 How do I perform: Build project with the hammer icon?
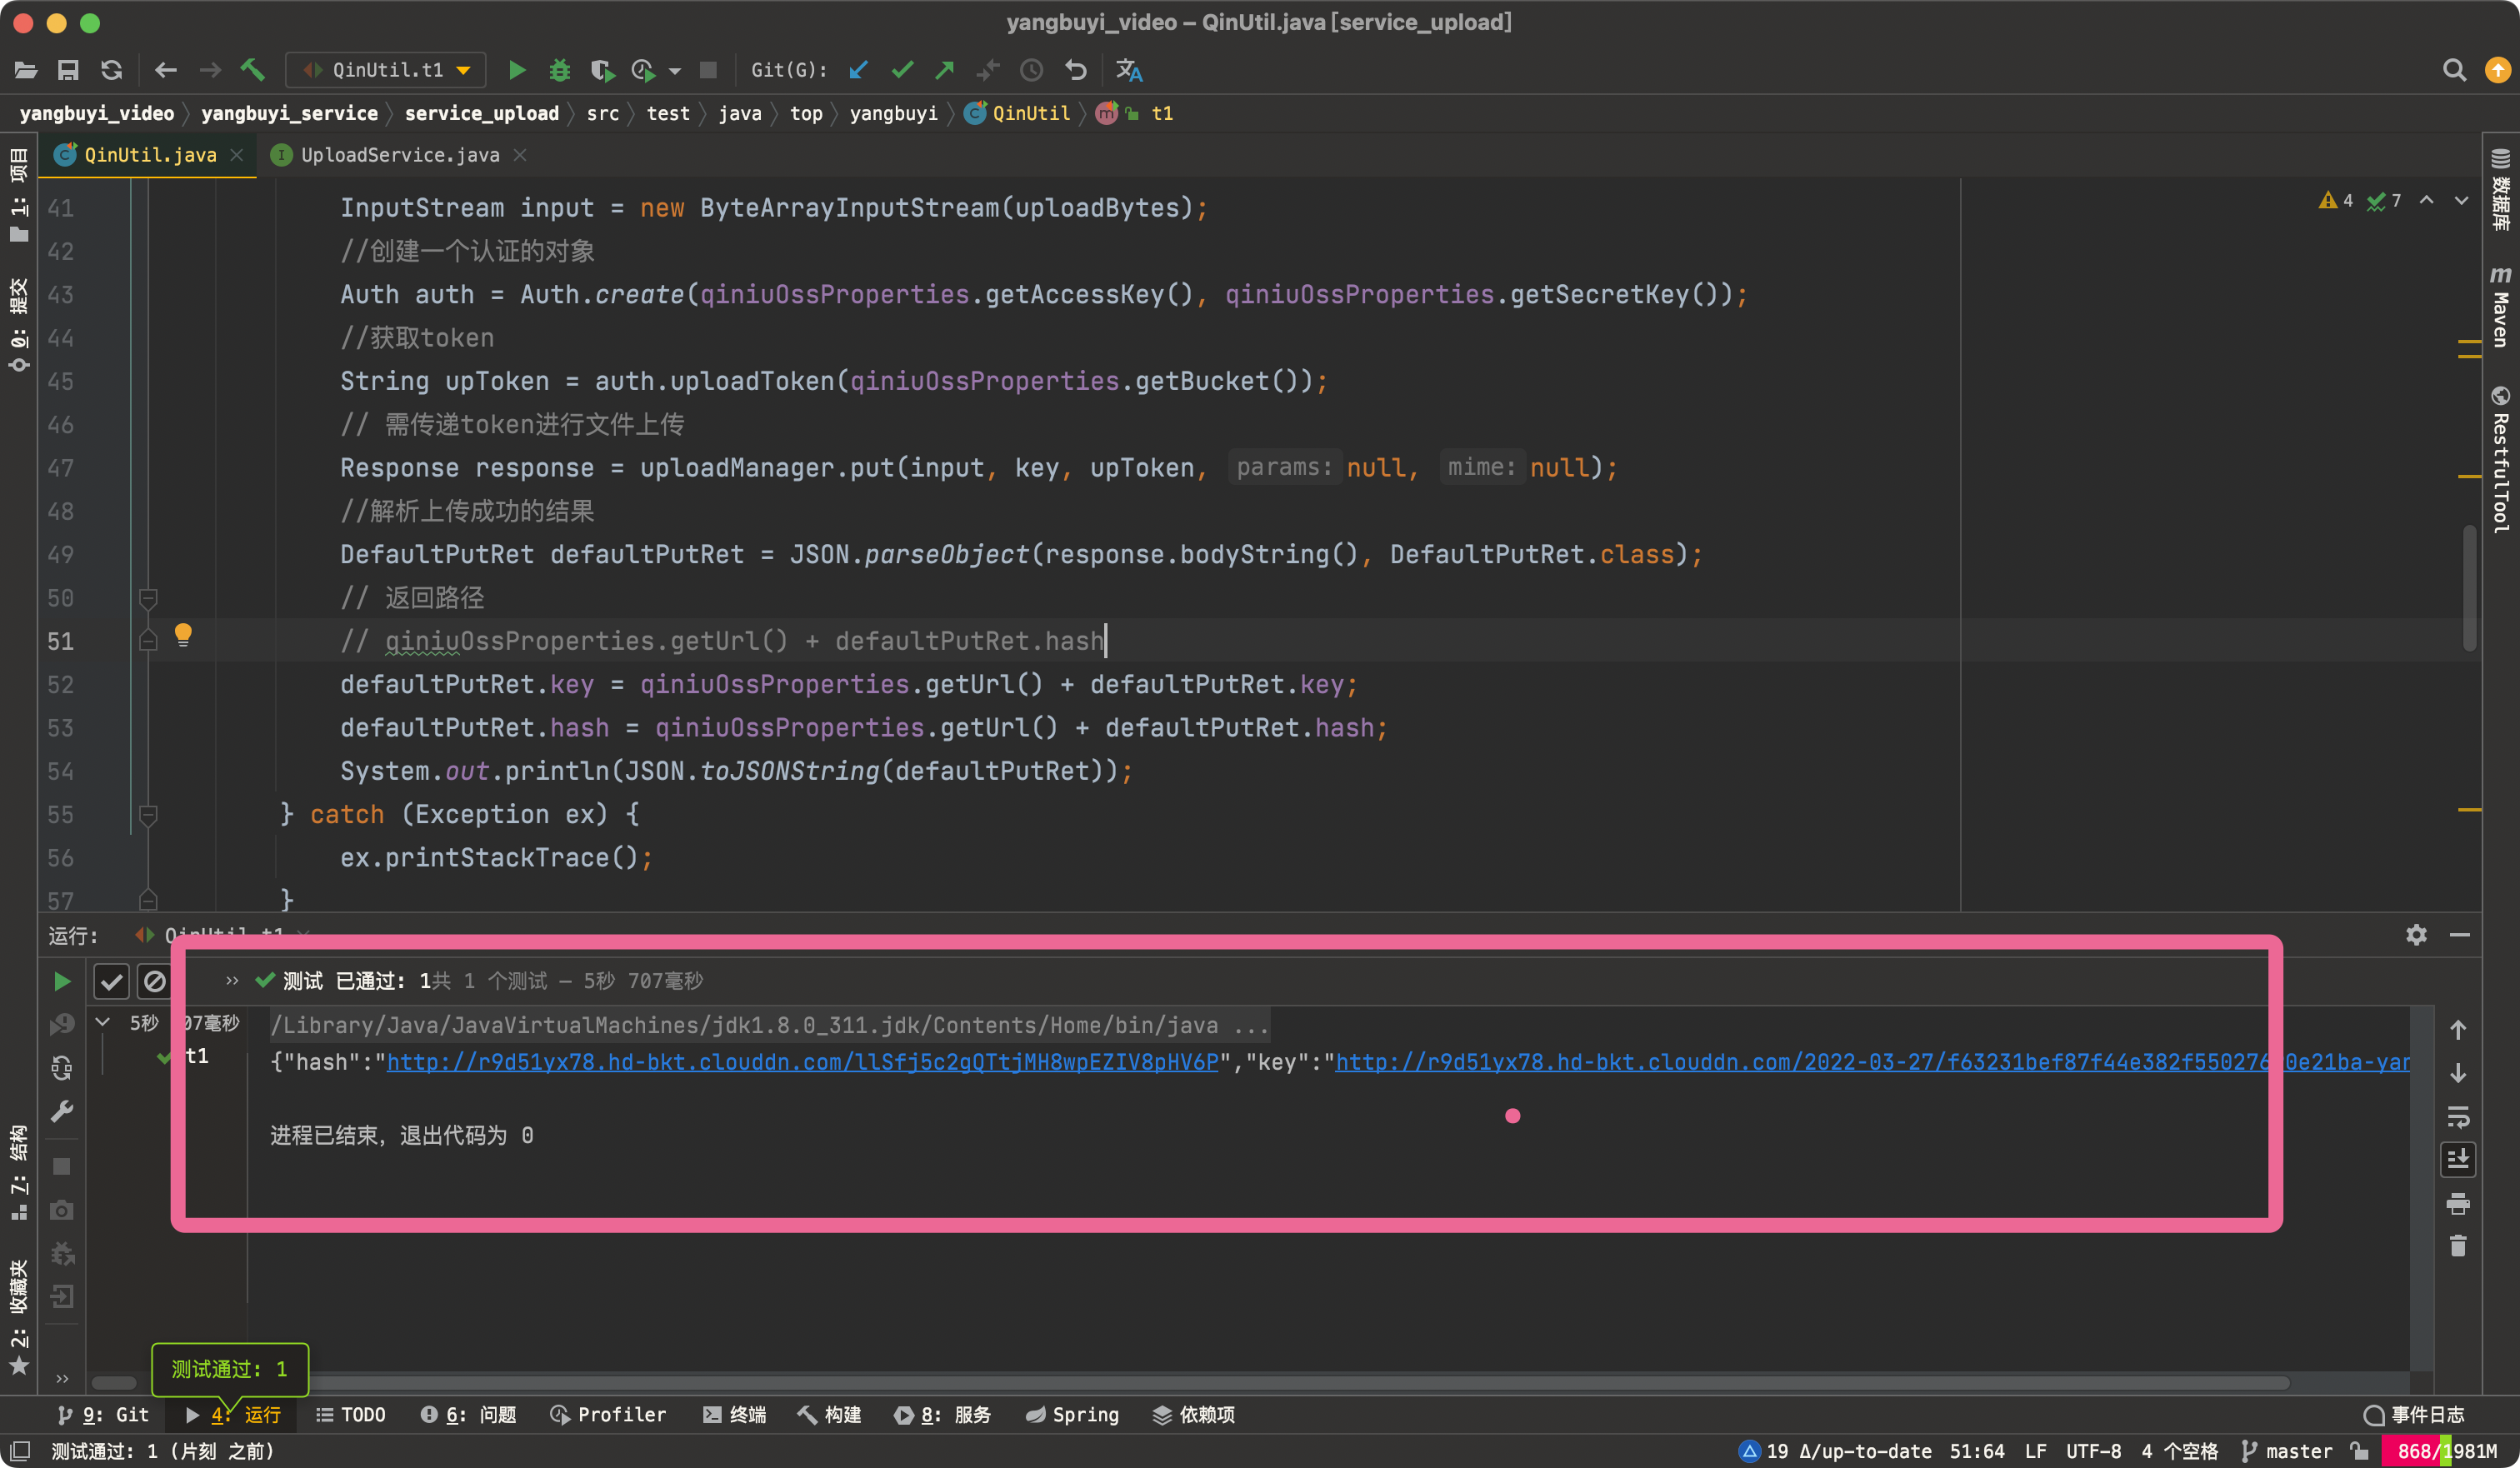(x=252, y=70)
